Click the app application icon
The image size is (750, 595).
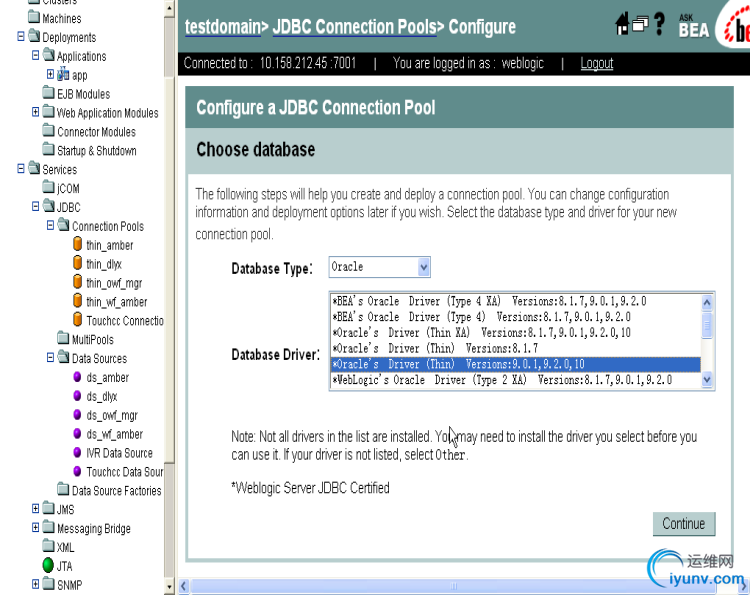pyautogui.click(x=63, y=74)
